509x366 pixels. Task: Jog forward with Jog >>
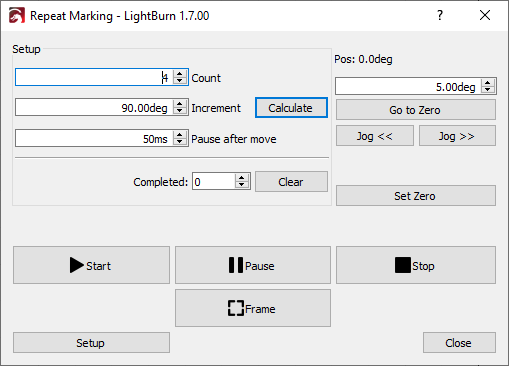(x=457, y=136)
